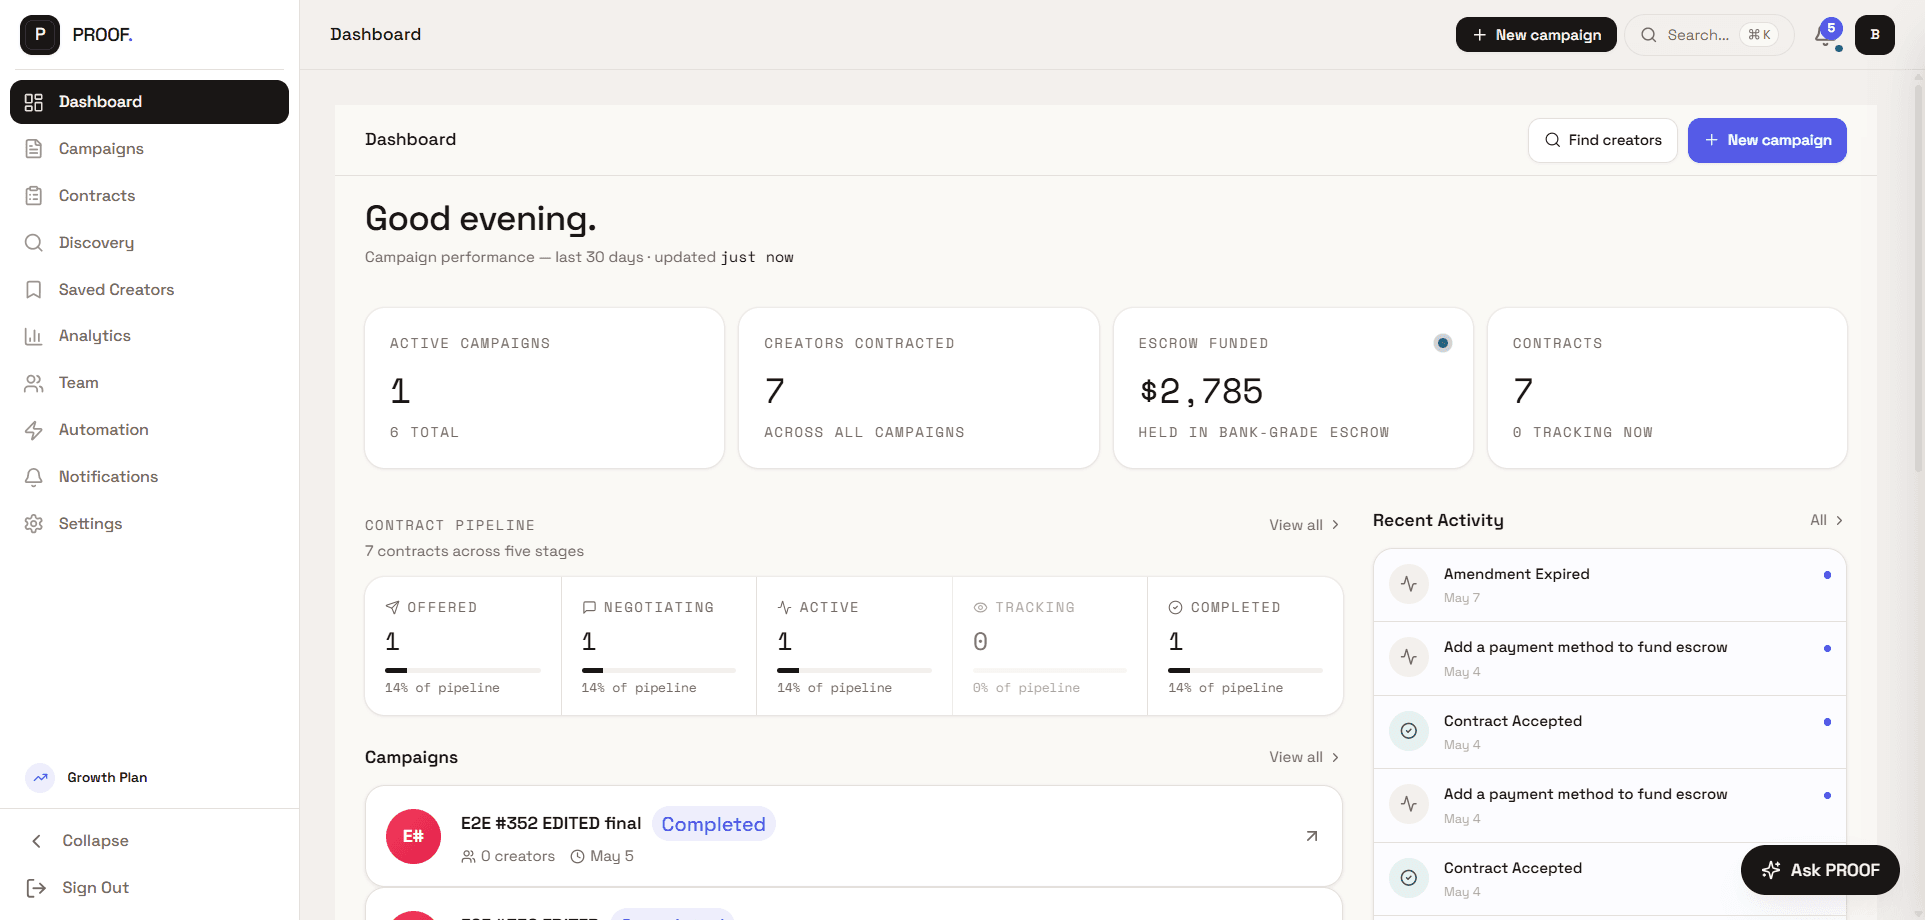Click the PROOF logo icon
Screen dimensions: 1925x920
tap(40, 35)
